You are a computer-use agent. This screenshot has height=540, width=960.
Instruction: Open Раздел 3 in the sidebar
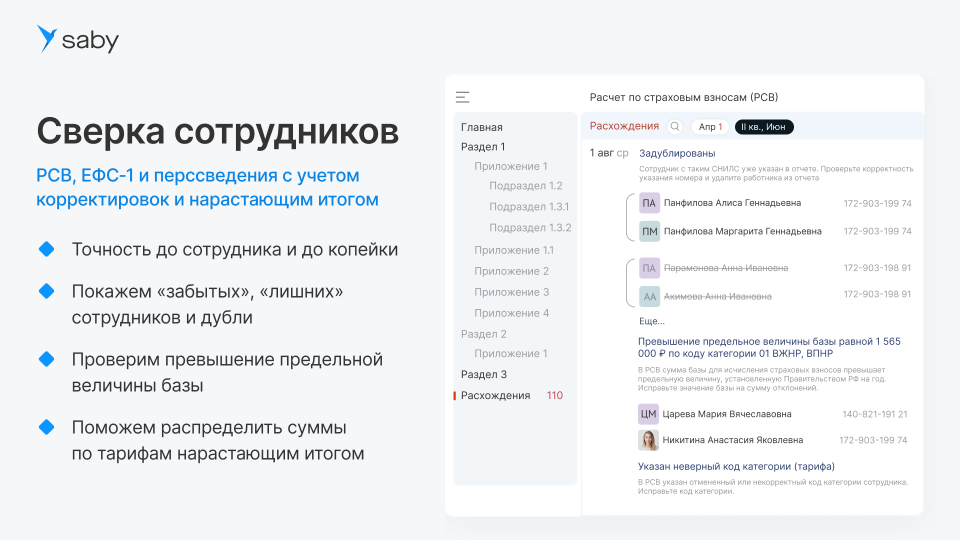[x=484, y=375]
